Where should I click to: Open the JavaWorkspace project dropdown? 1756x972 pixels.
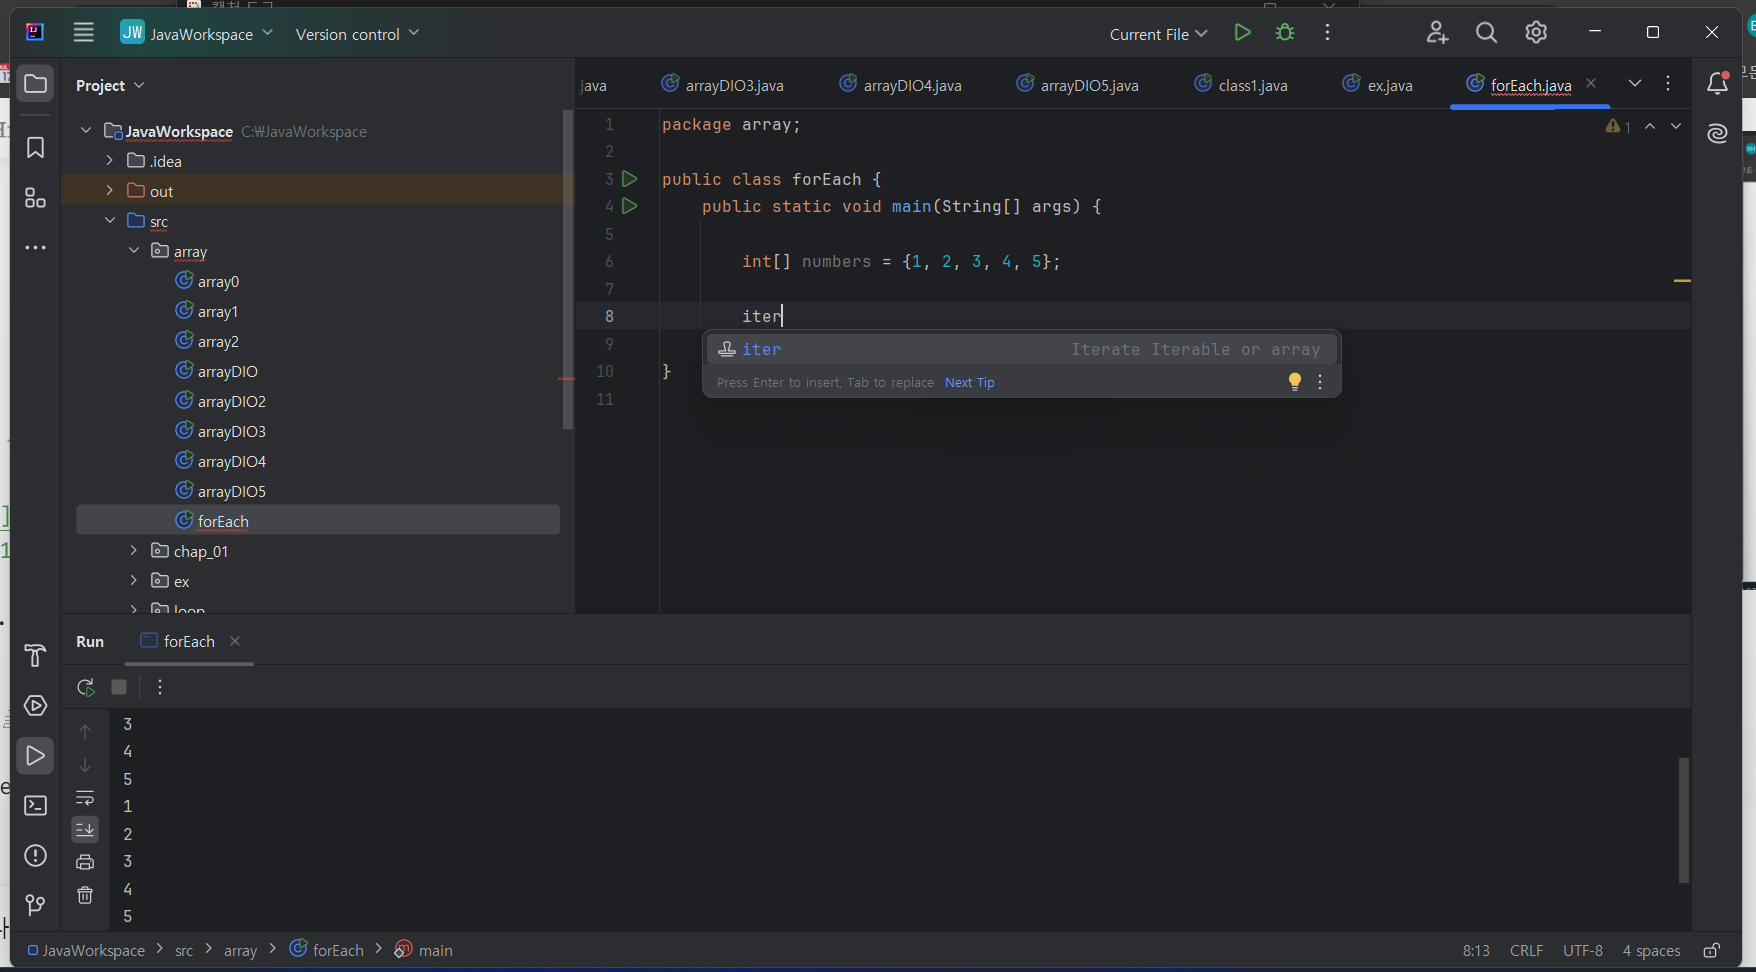click(197, 33)
